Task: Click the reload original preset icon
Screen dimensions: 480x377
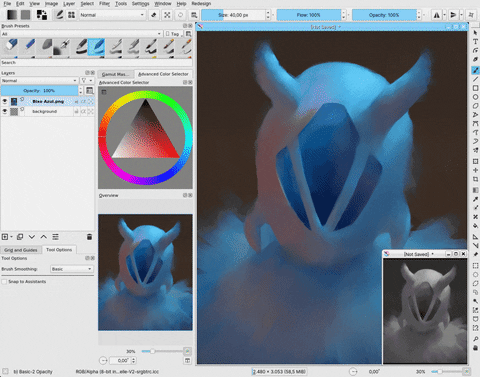Action: [180, 15]
